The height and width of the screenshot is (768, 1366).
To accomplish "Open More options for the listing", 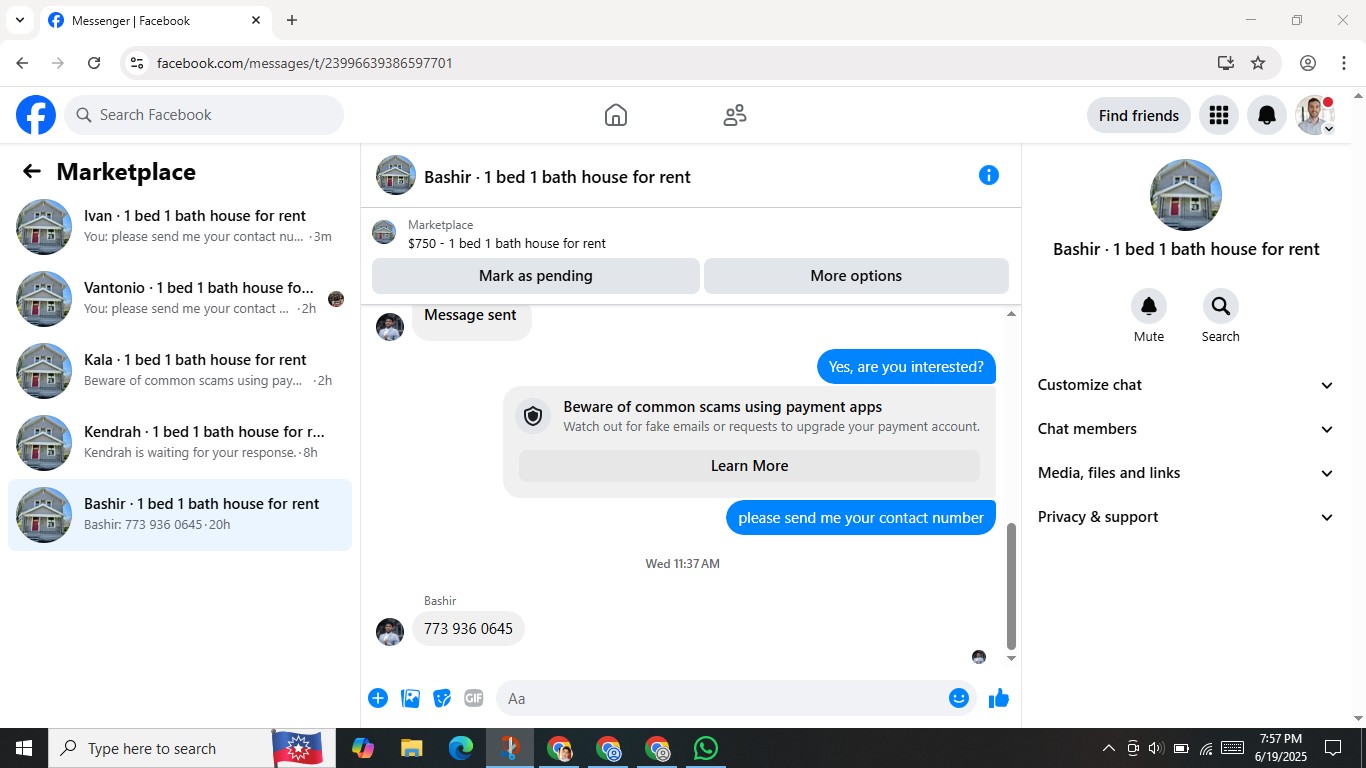I will coord(856,276).
